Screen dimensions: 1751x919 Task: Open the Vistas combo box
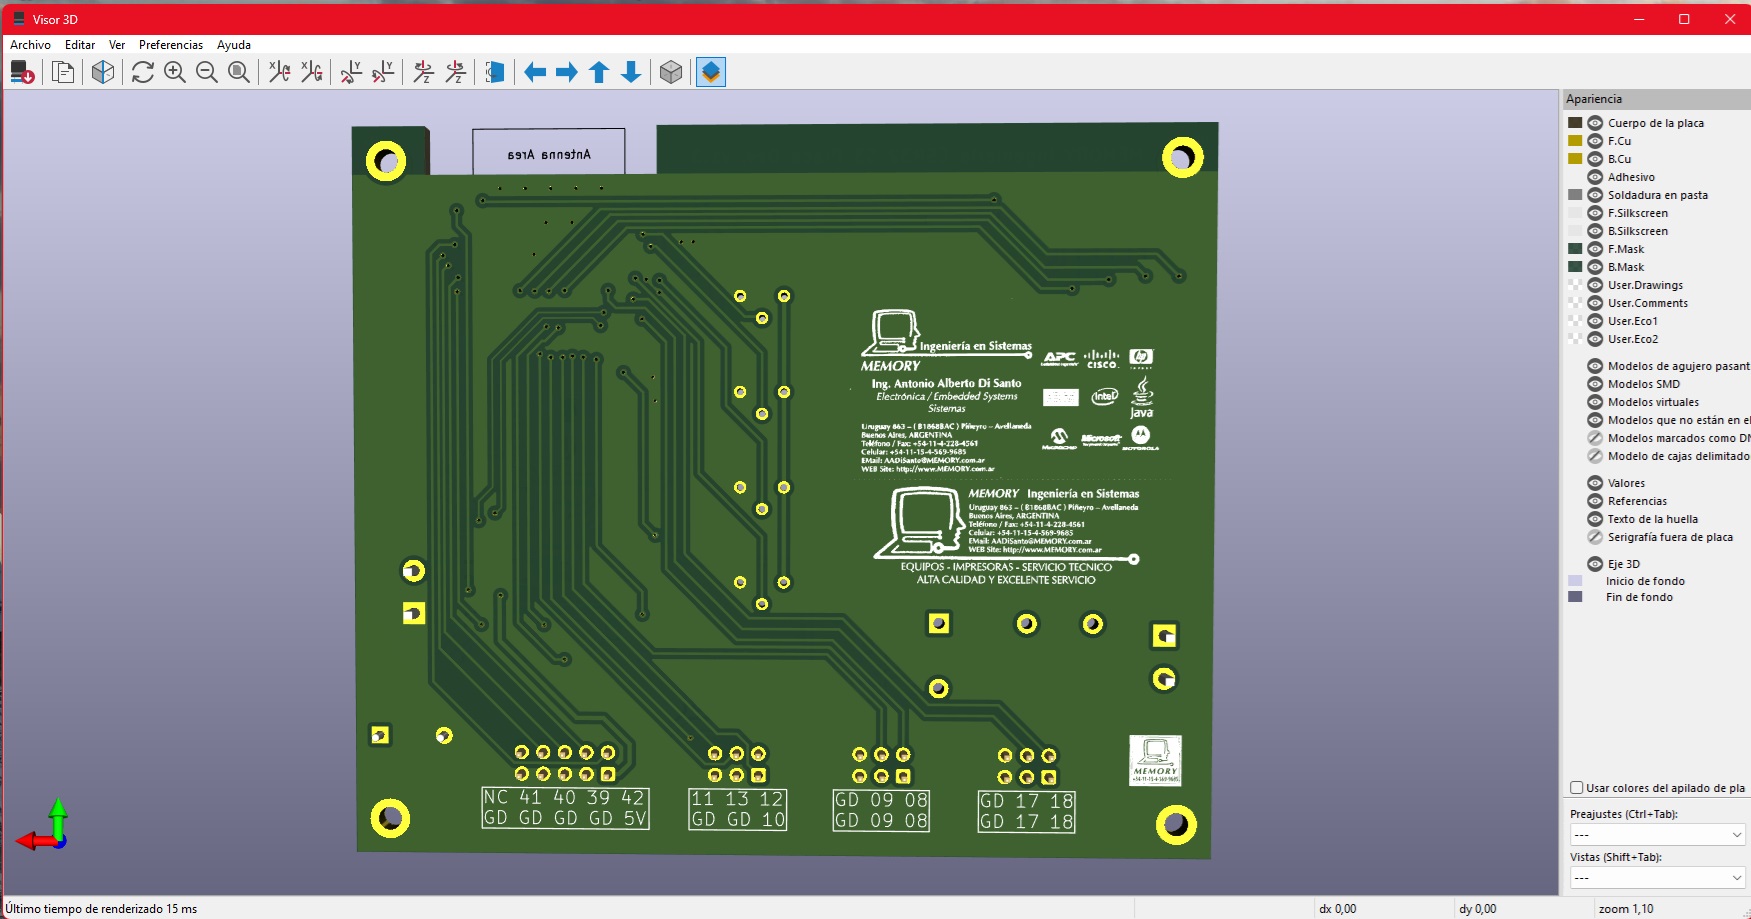(1657, 877)
